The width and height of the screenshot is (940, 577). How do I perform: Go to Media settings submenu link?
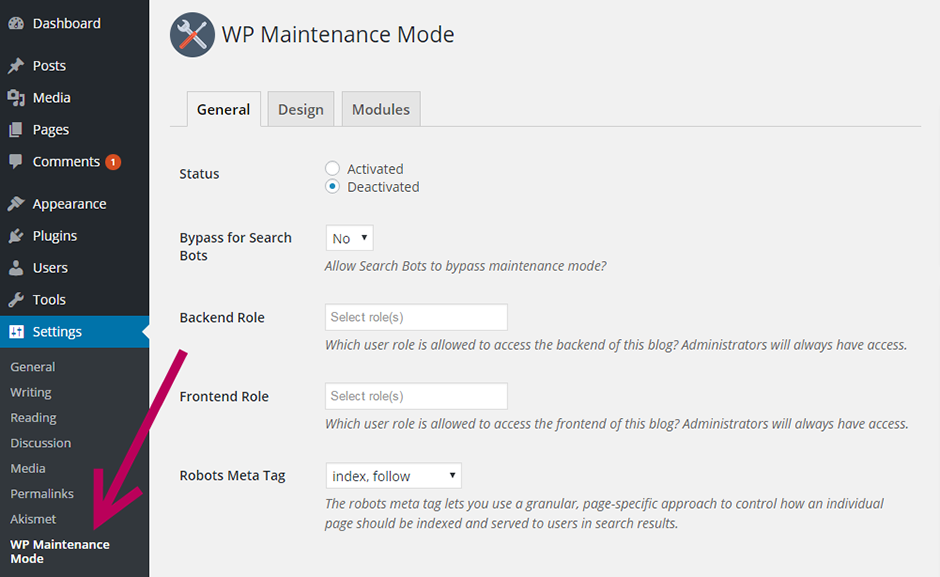click(x=28, y=468)
